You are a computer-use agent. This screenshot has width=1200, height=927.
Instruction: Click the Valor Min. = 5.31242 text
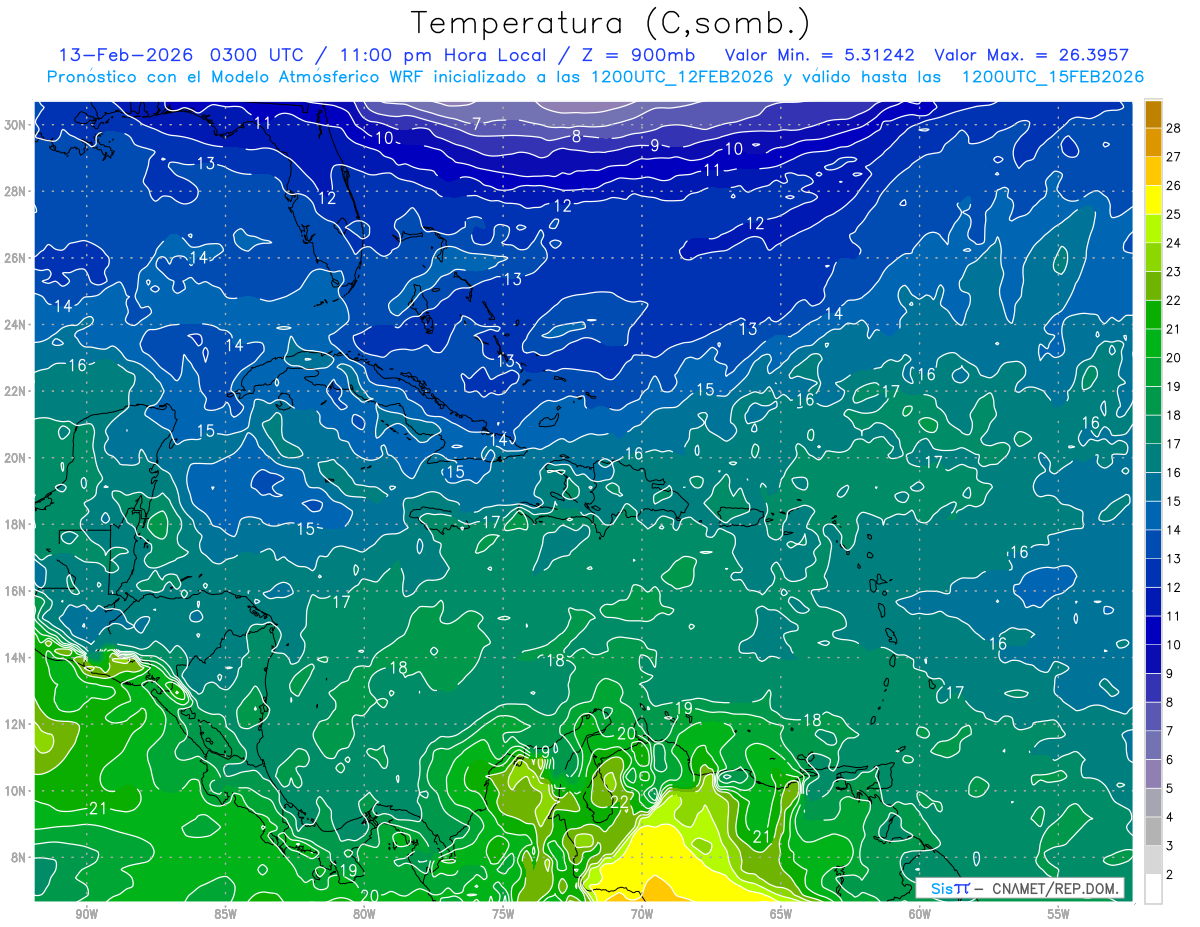point(819,55)
